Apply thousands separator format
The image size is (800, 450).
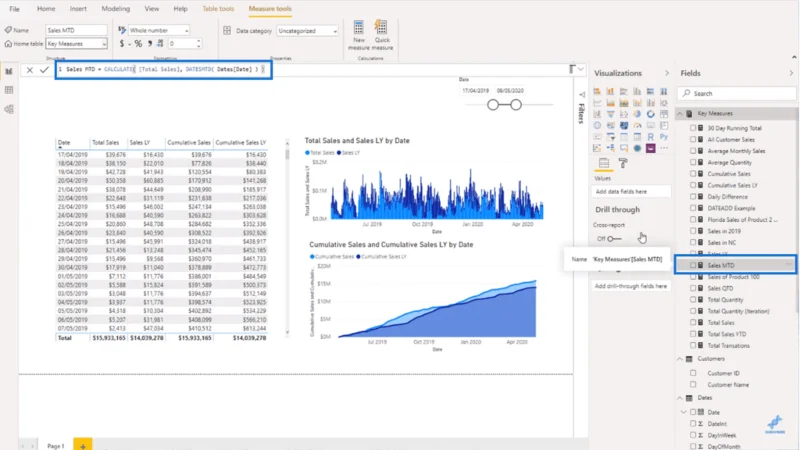tap(149, 44)
